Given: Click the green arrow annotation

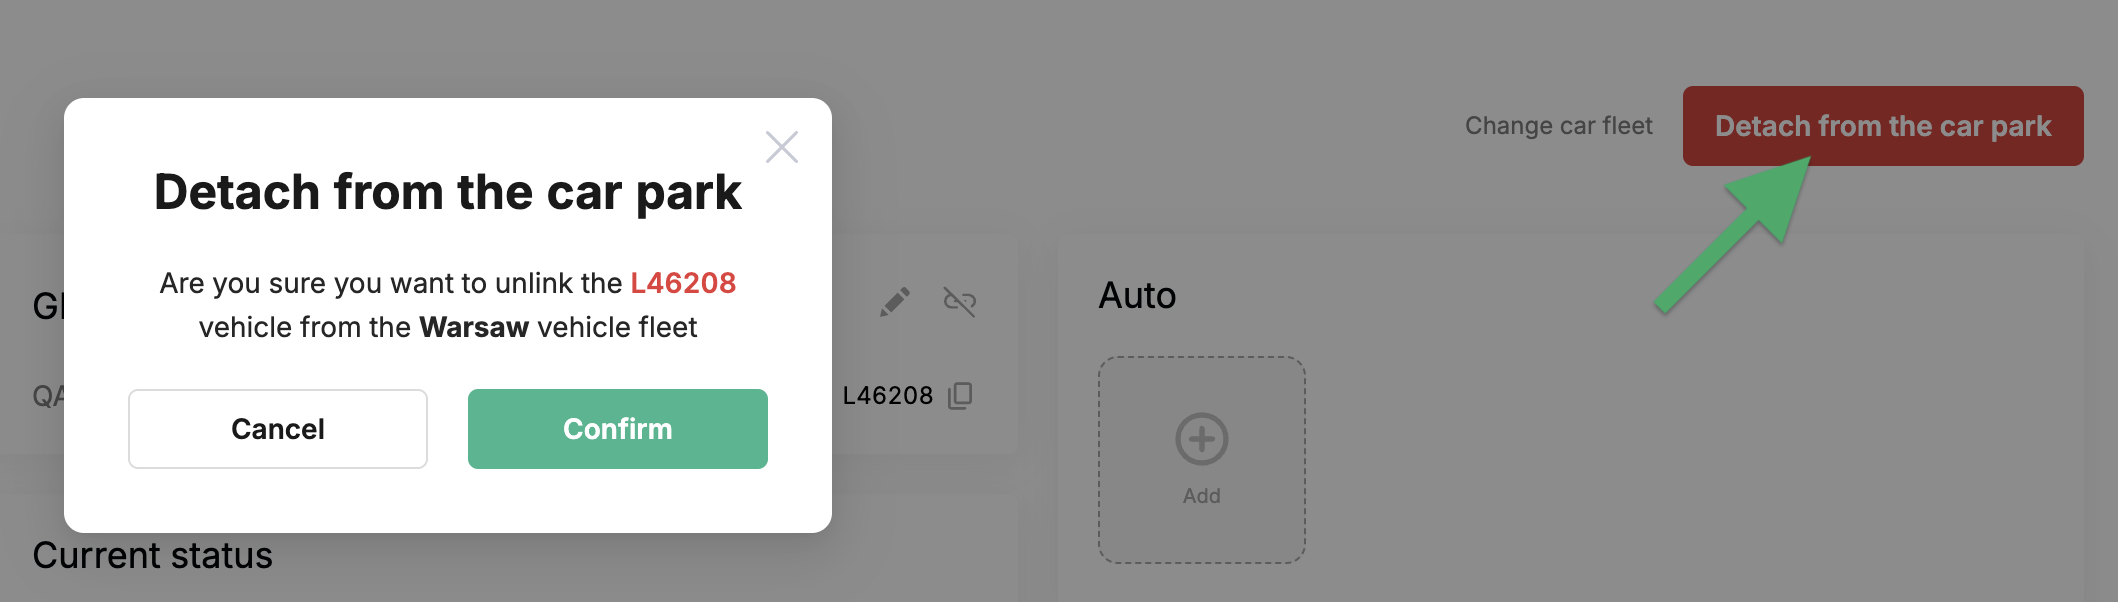Looking at the screenshot, I should pyautogui.click(x=1737, y=232).
